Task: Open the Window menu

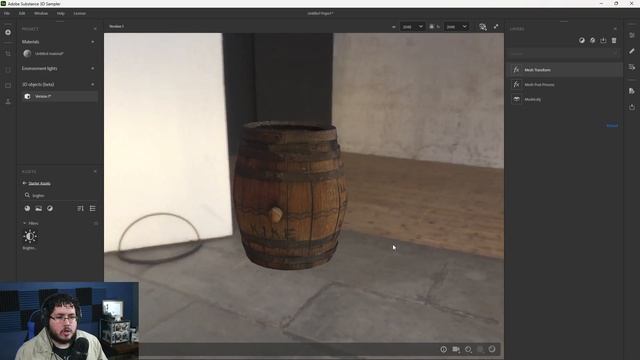Action: point(41,13)
